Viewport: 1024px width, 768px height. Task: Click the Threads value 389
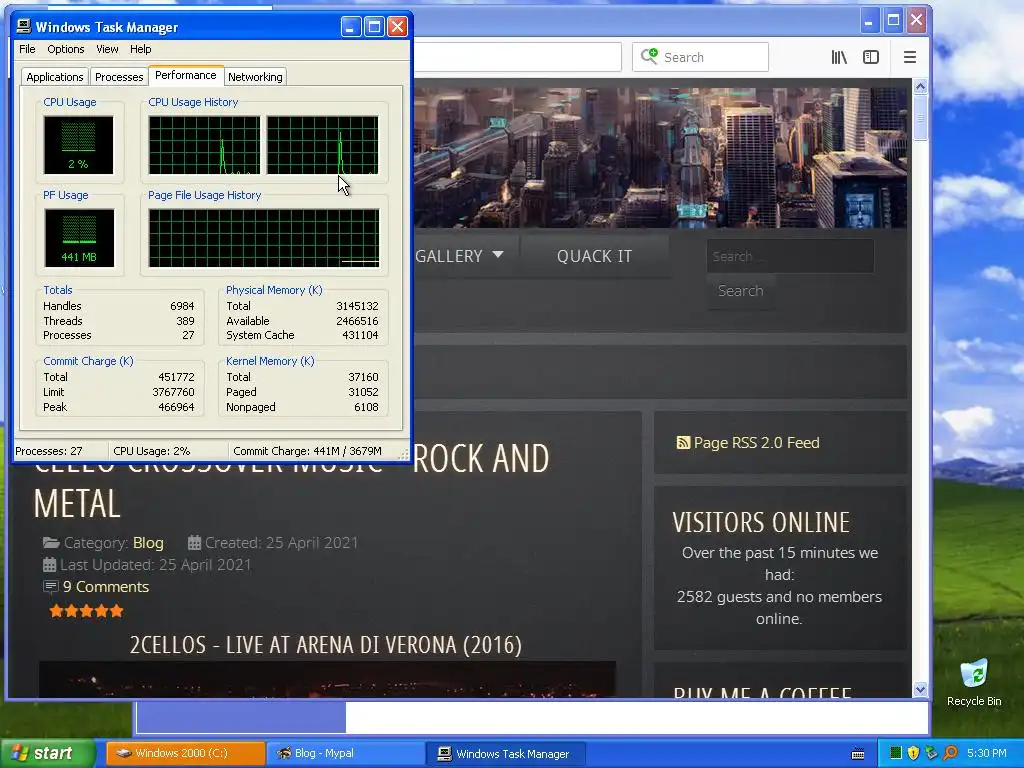pos(185,321)
